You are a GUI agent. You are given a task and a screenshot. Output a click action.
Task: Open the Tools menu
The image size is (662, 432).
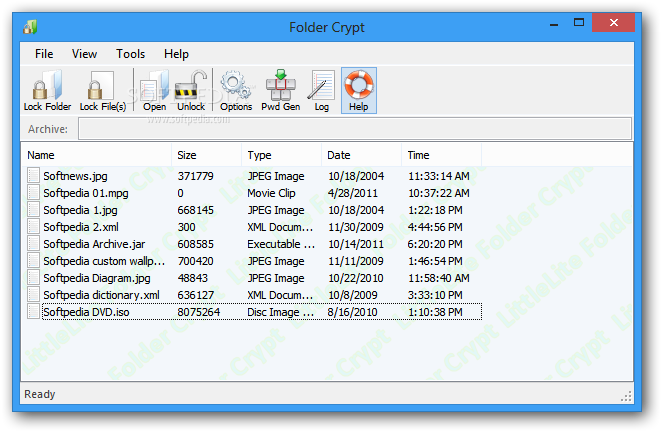coord(130,54)
